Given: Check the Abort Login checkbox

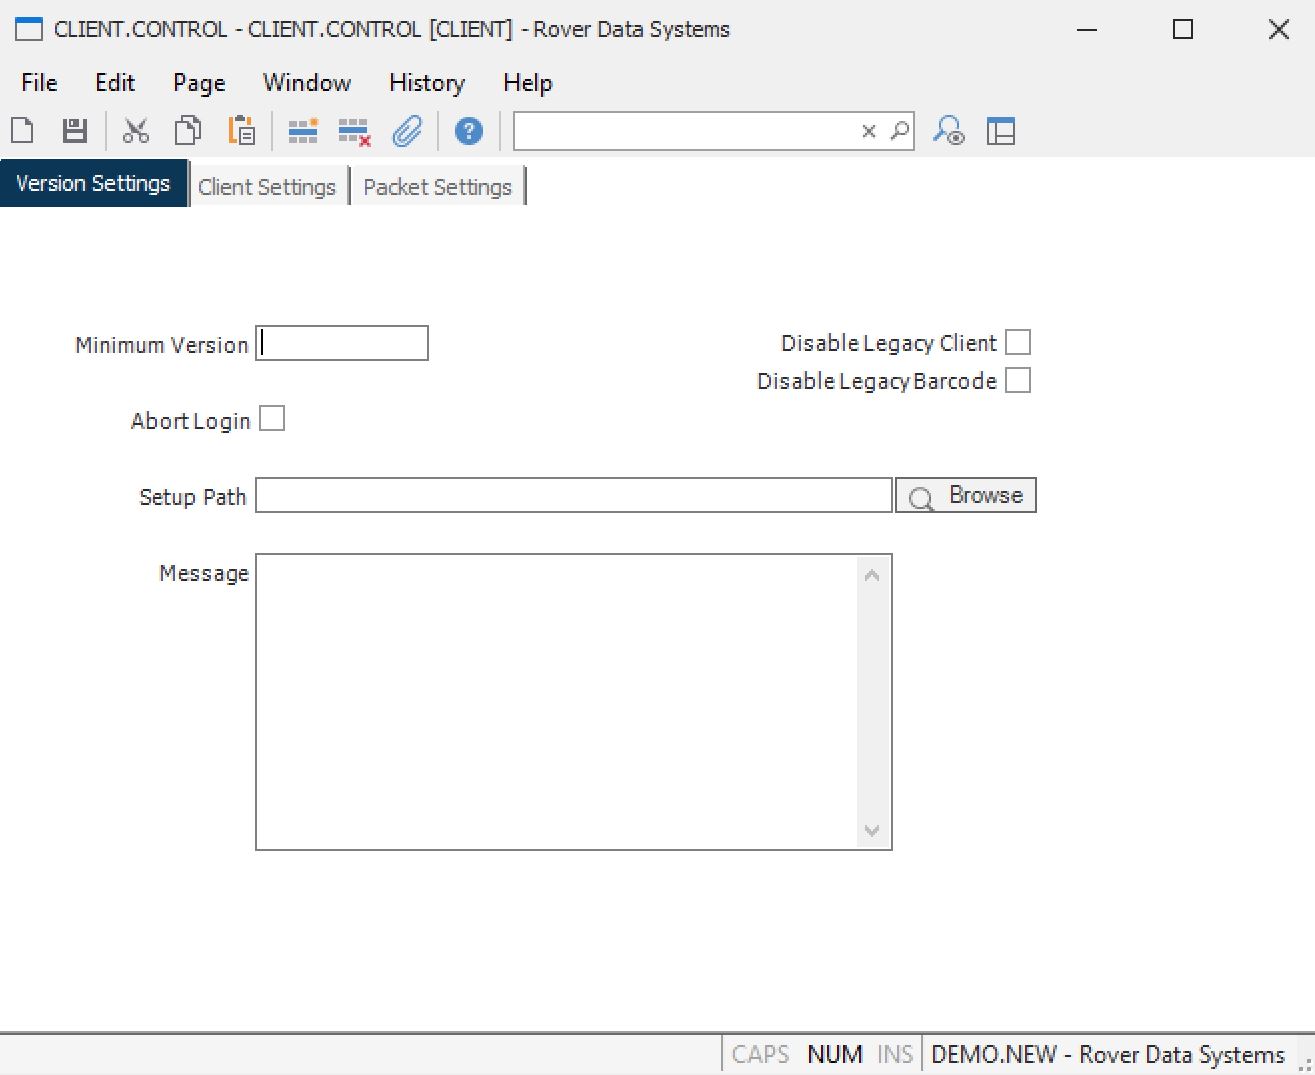Looking at the screenshot, I should [272, 419].
